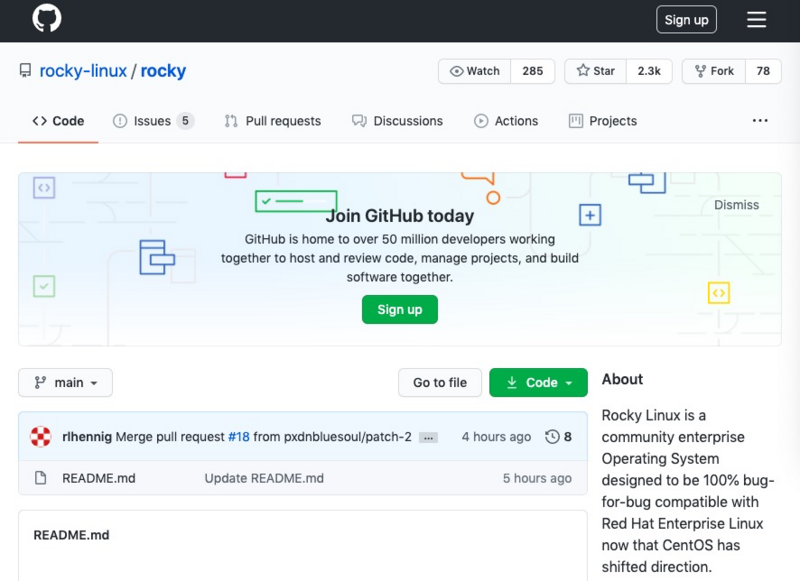
Task: View the 8 commits count
Action: point(568,437)
